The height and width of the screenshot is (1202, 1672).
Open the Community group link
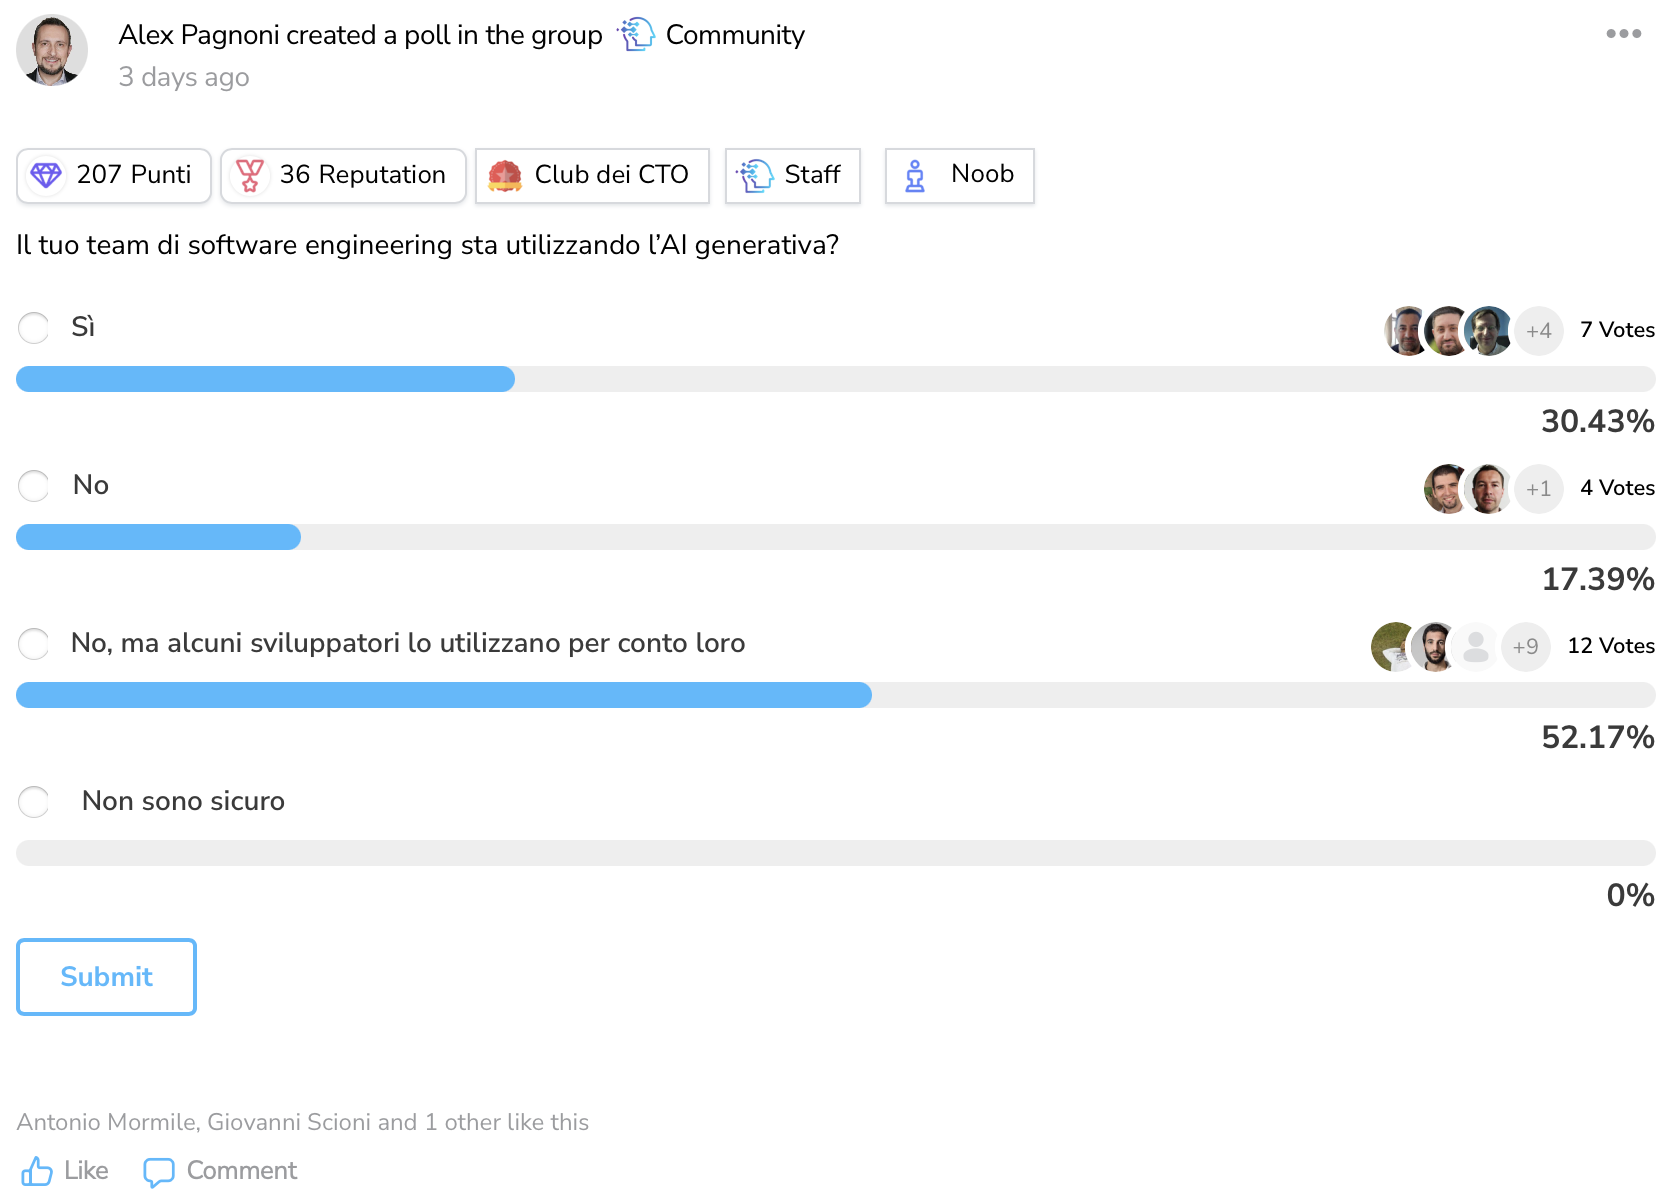tap(735, 35)
